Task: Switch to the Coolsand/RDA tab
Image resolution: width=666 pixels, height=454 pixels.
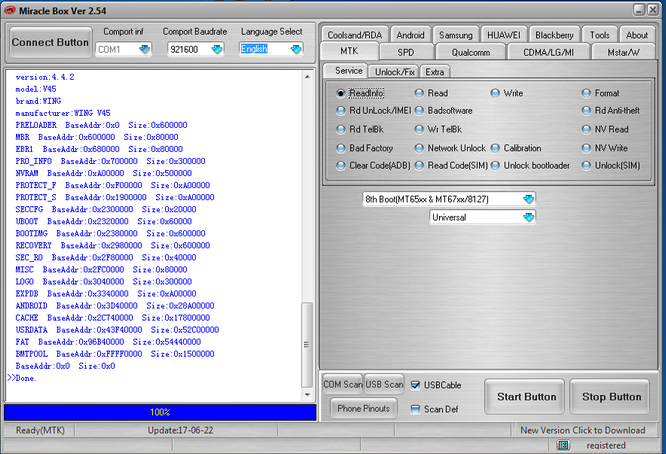Action: [355, 35]
